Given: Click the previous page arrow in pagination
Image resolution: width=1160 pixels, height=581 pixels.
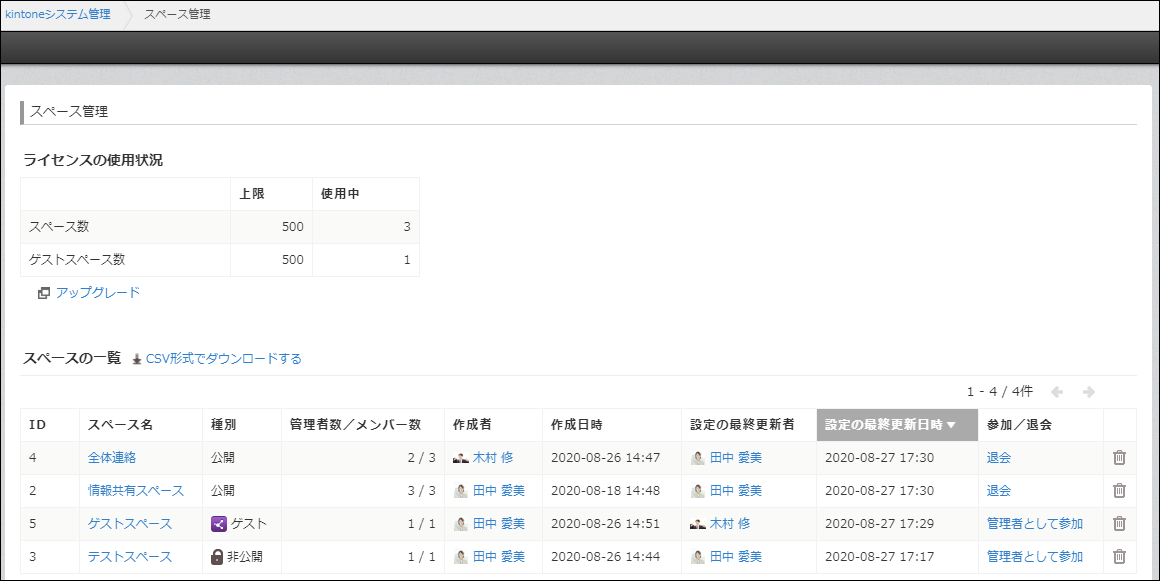Looking at the screenshot, I should [1058, 391].
